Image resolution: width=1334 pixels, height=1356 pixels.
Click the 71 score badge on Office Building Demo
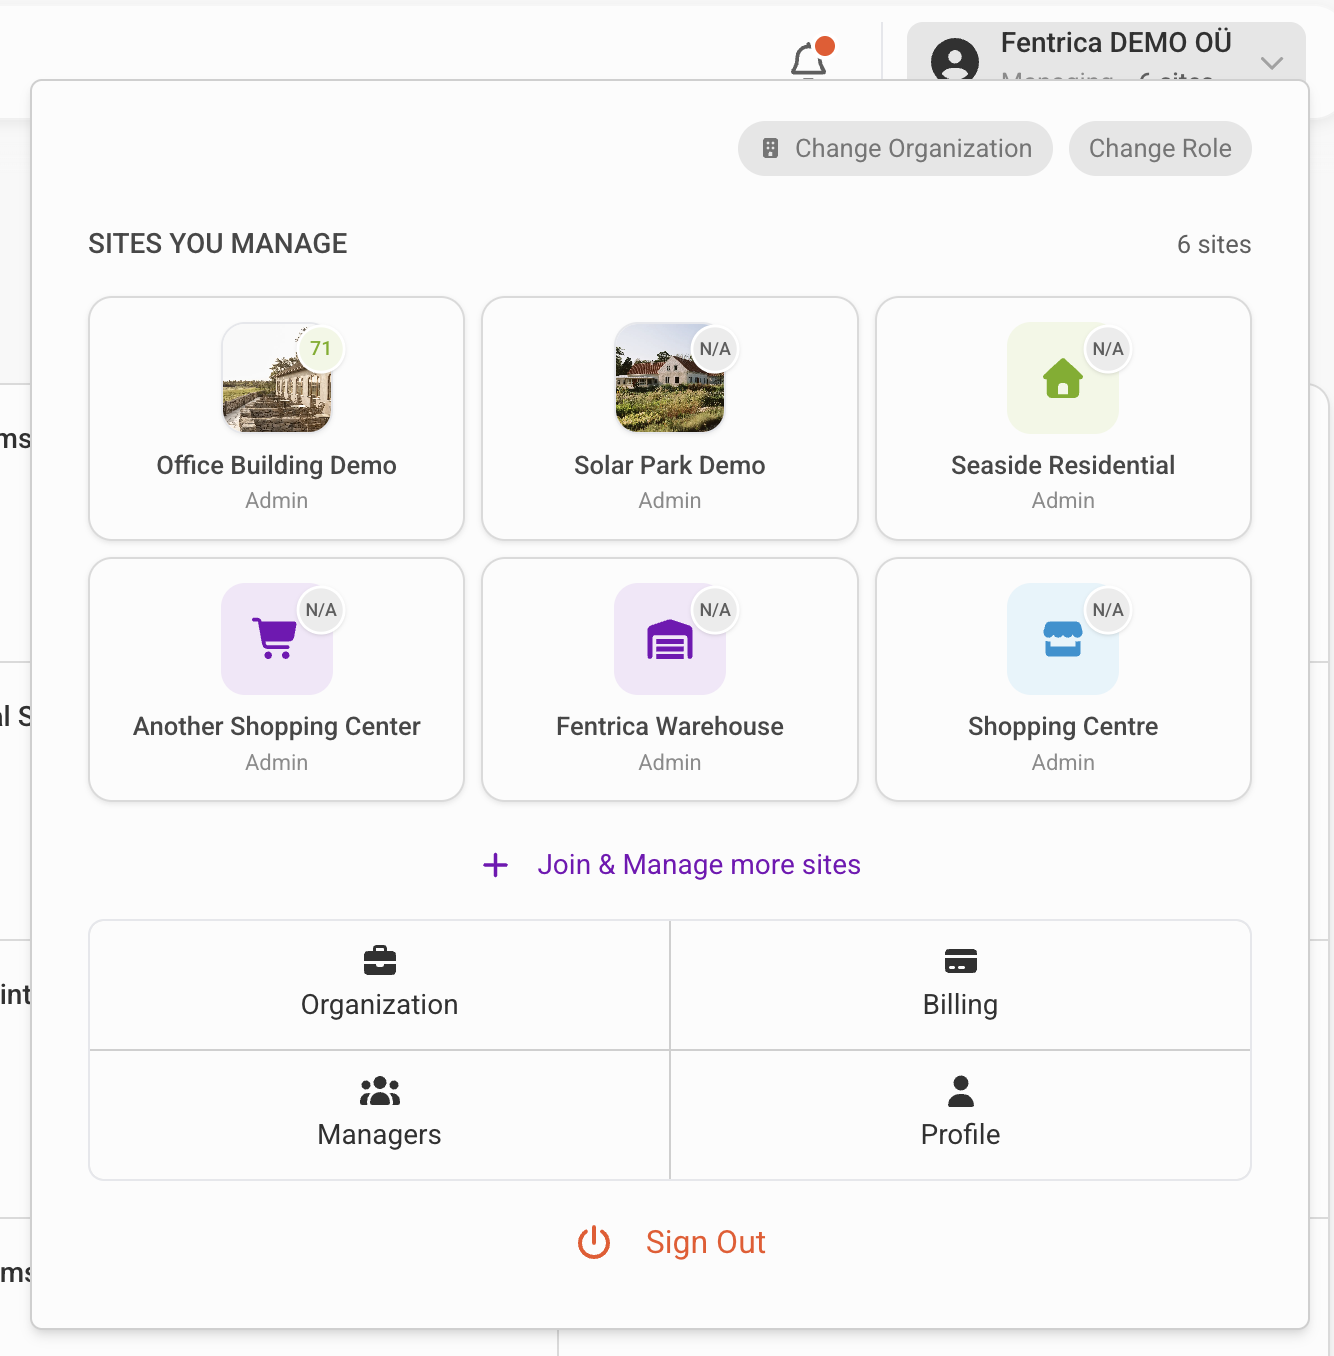coord(320,348)
